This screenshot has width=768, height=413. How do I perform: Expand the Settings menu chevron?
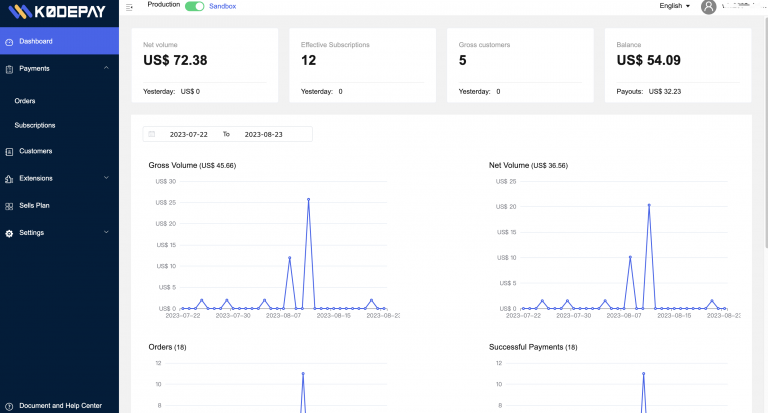tap(106, 232)
